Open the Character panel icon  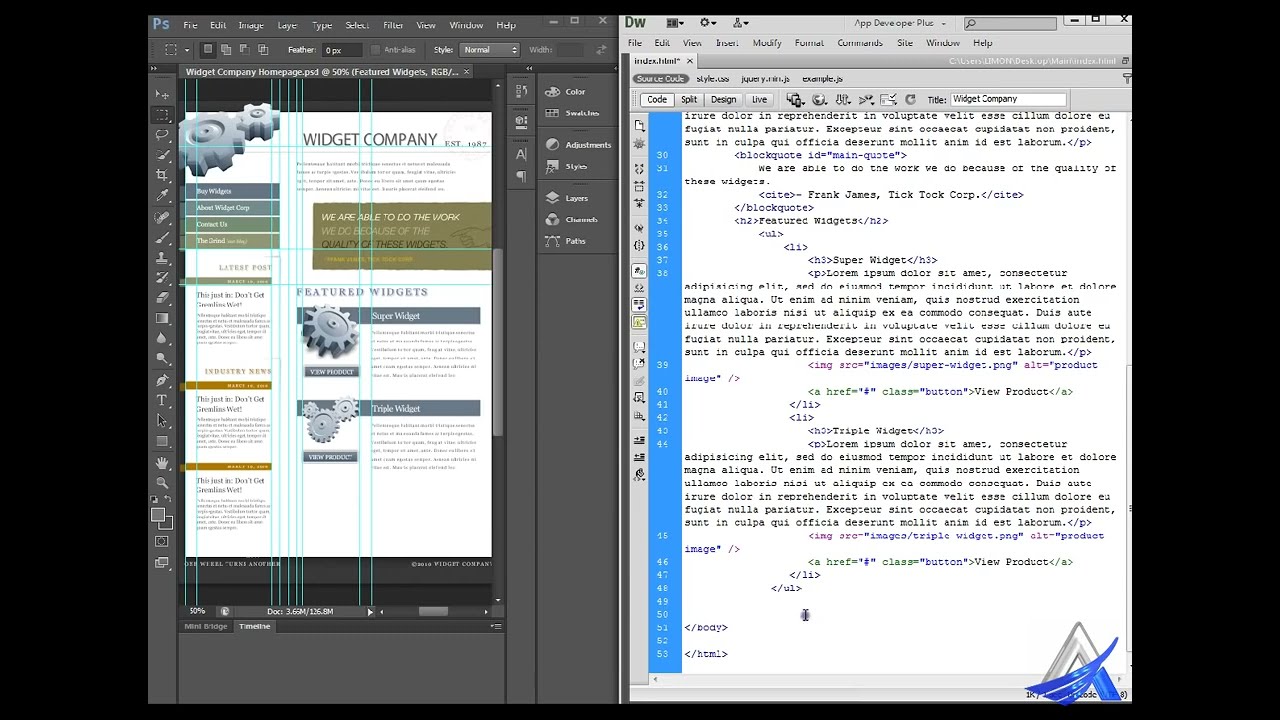pyautogui.click(x=521, y=155)
